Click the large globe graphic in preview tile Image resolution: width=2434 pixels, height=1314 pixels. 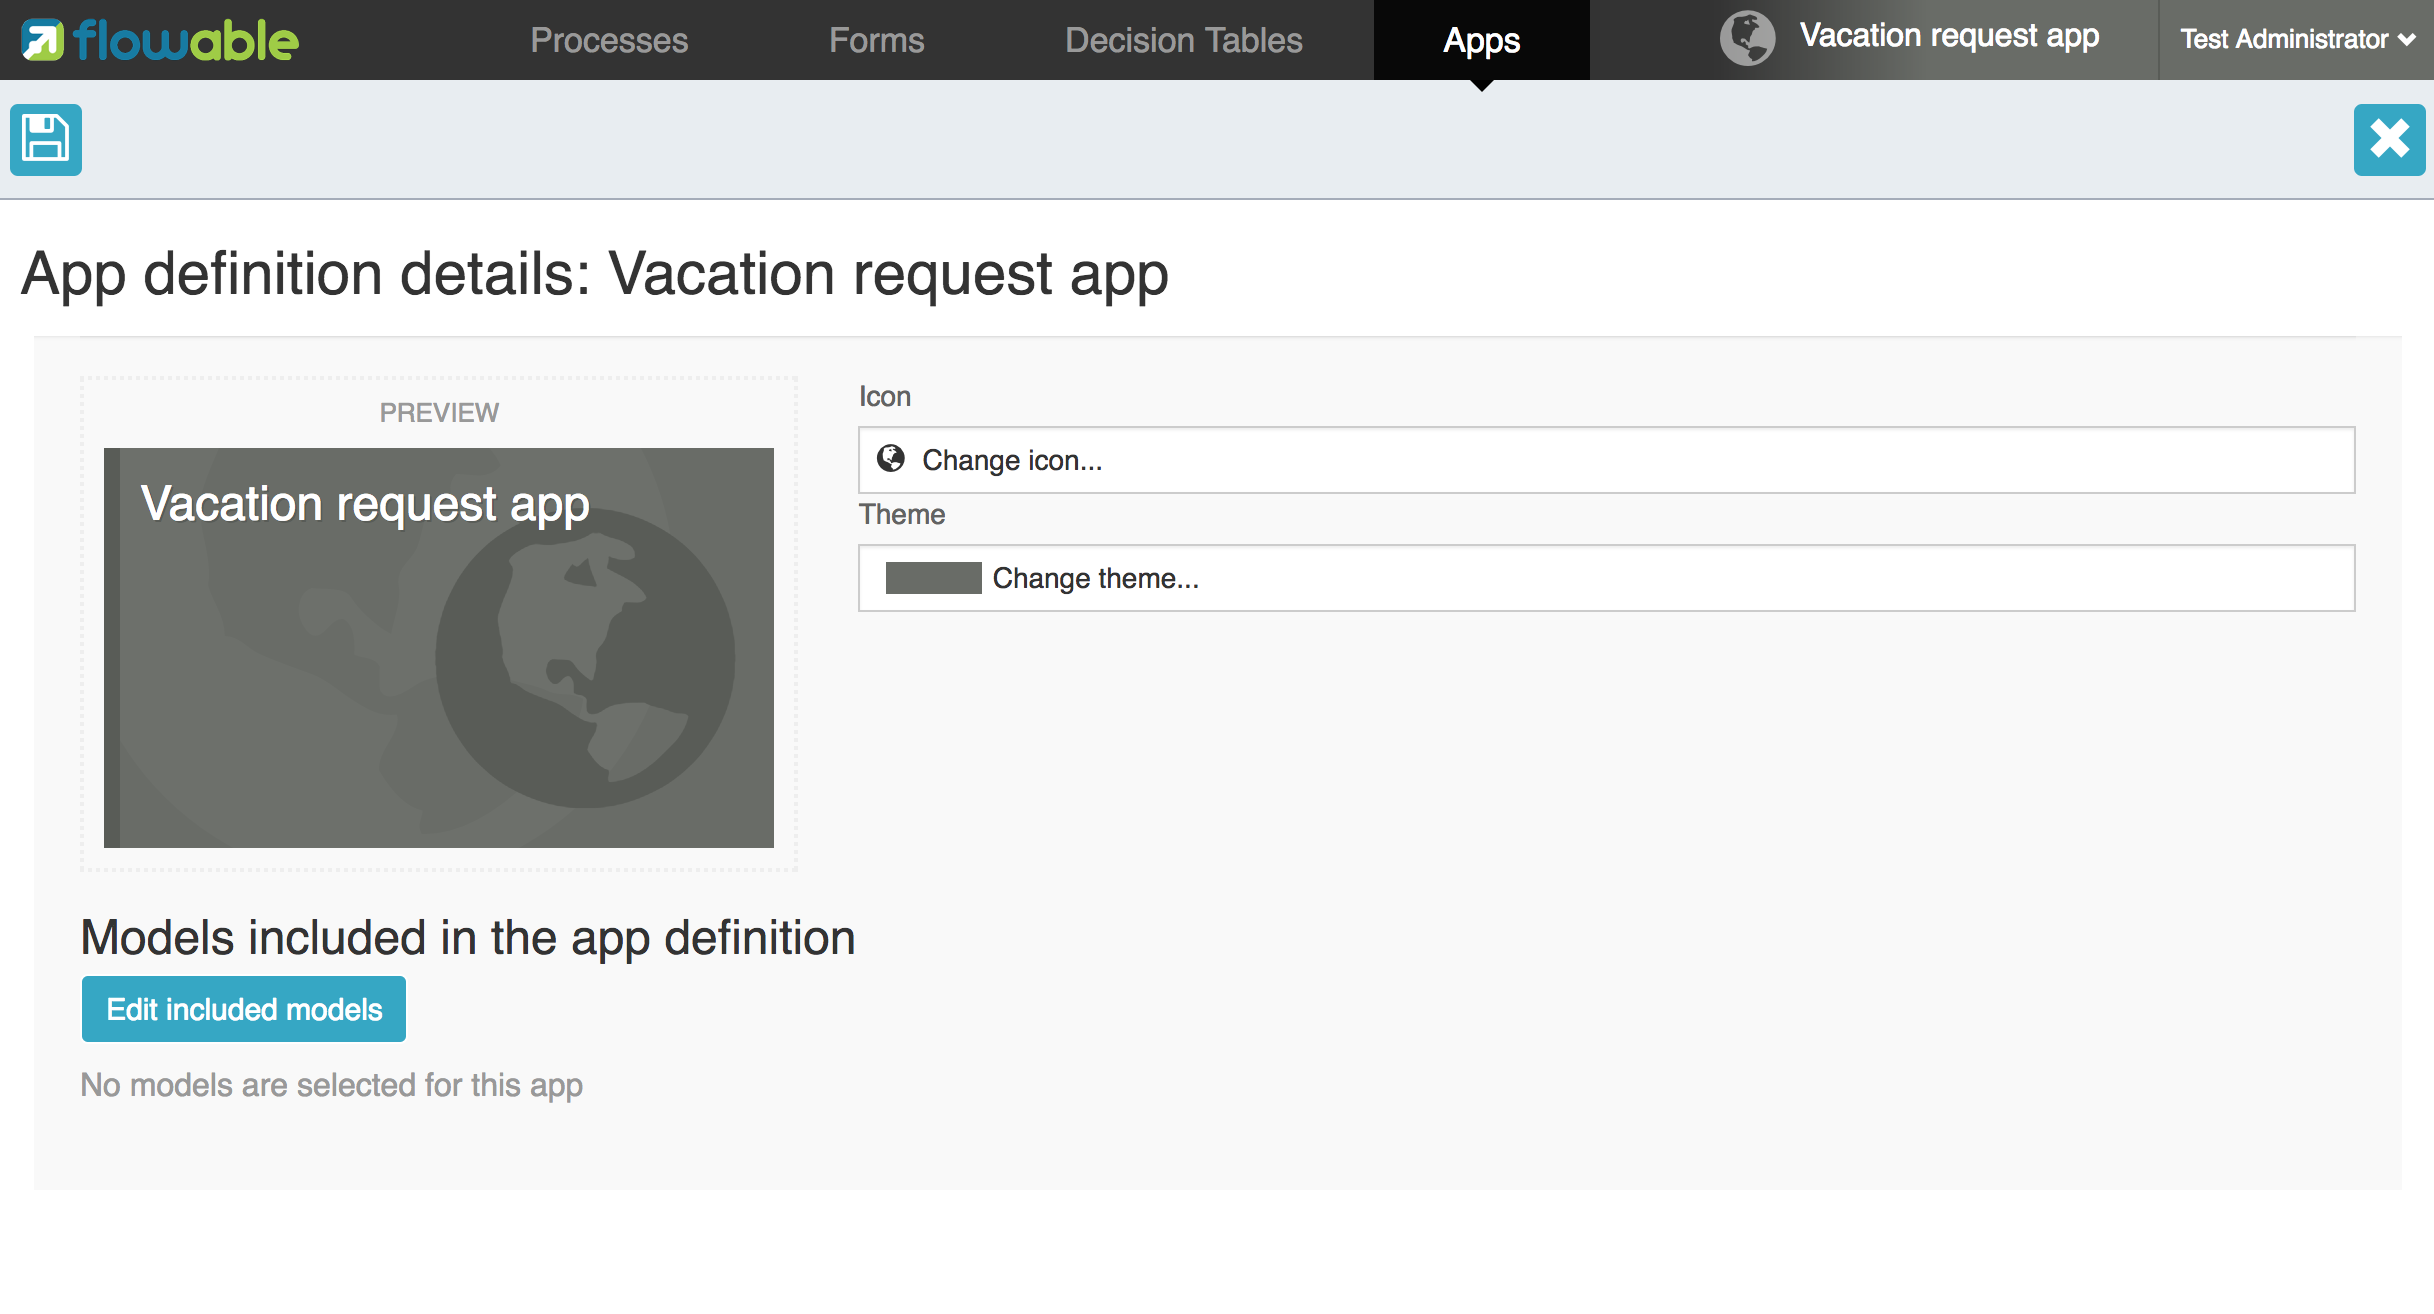585,657
